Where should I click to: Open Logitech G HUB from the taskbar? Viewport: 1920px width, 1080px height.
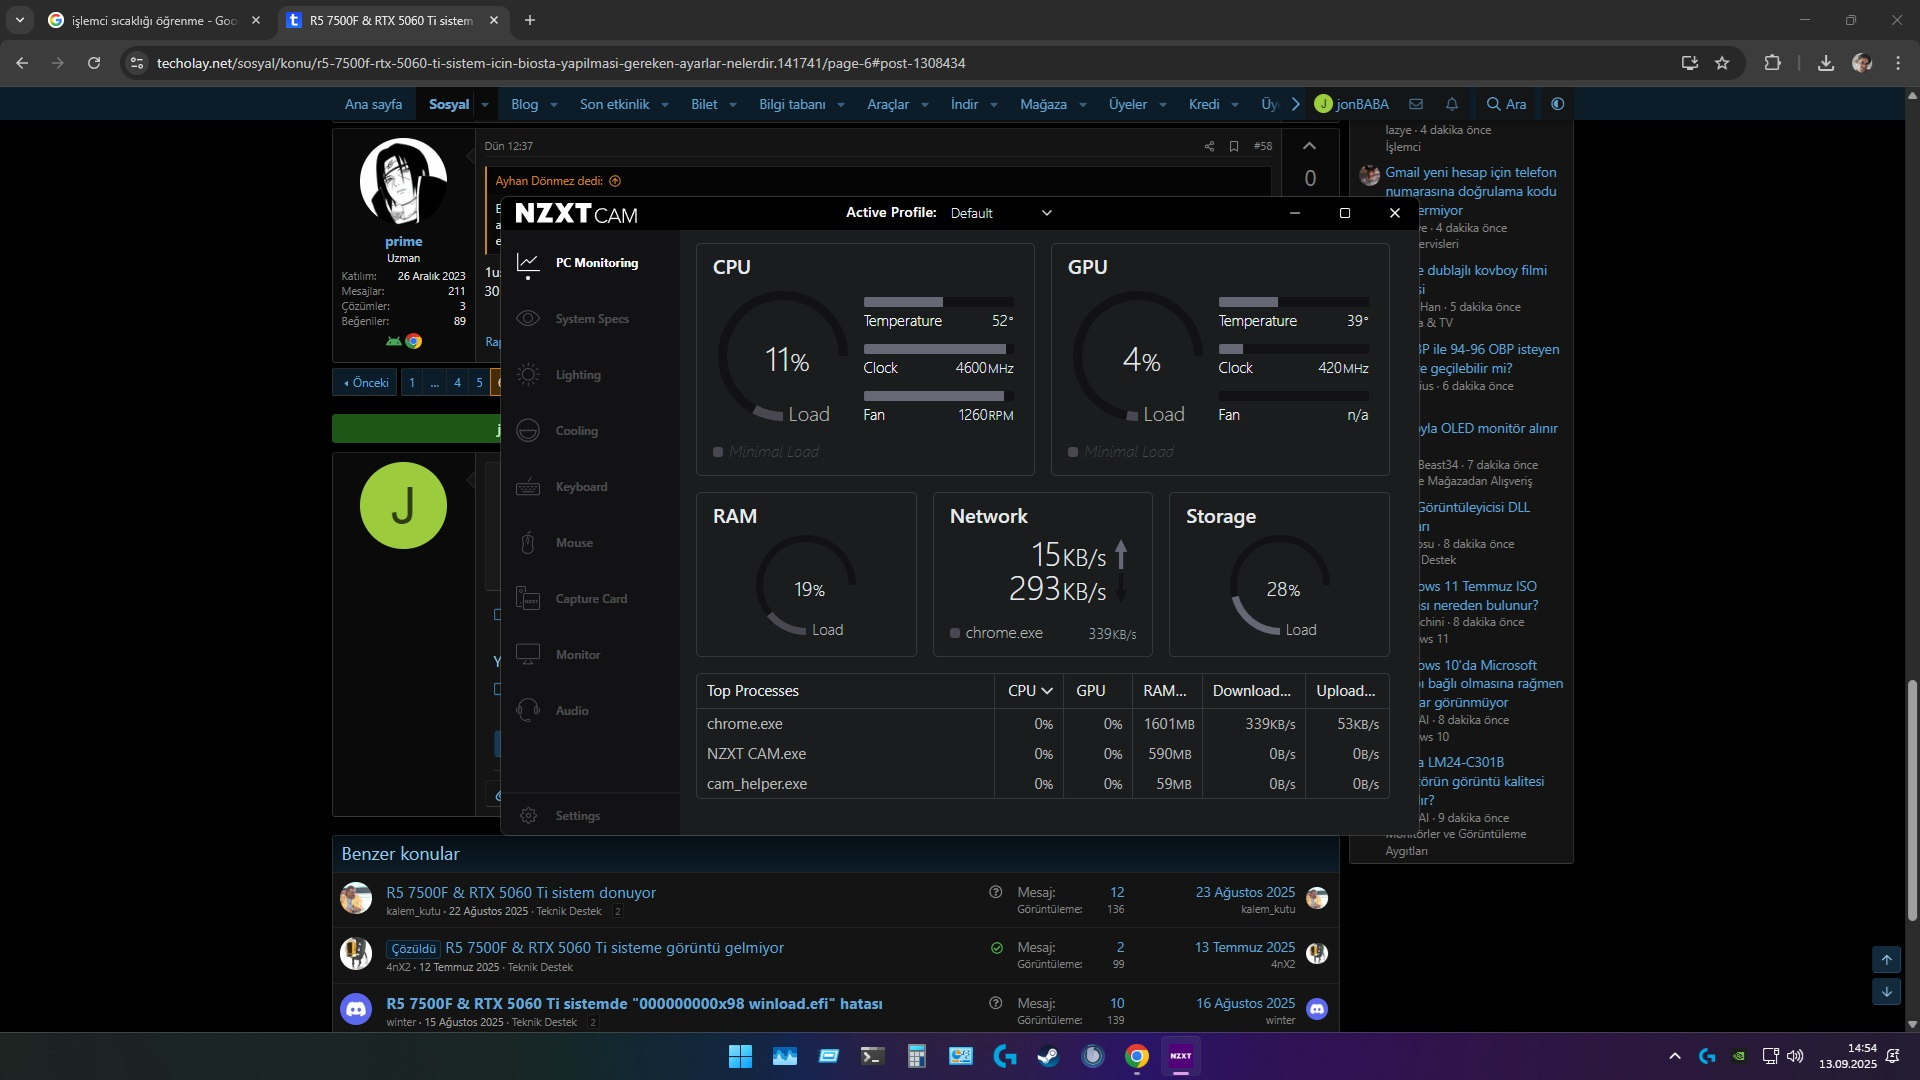point(1005,1056)
